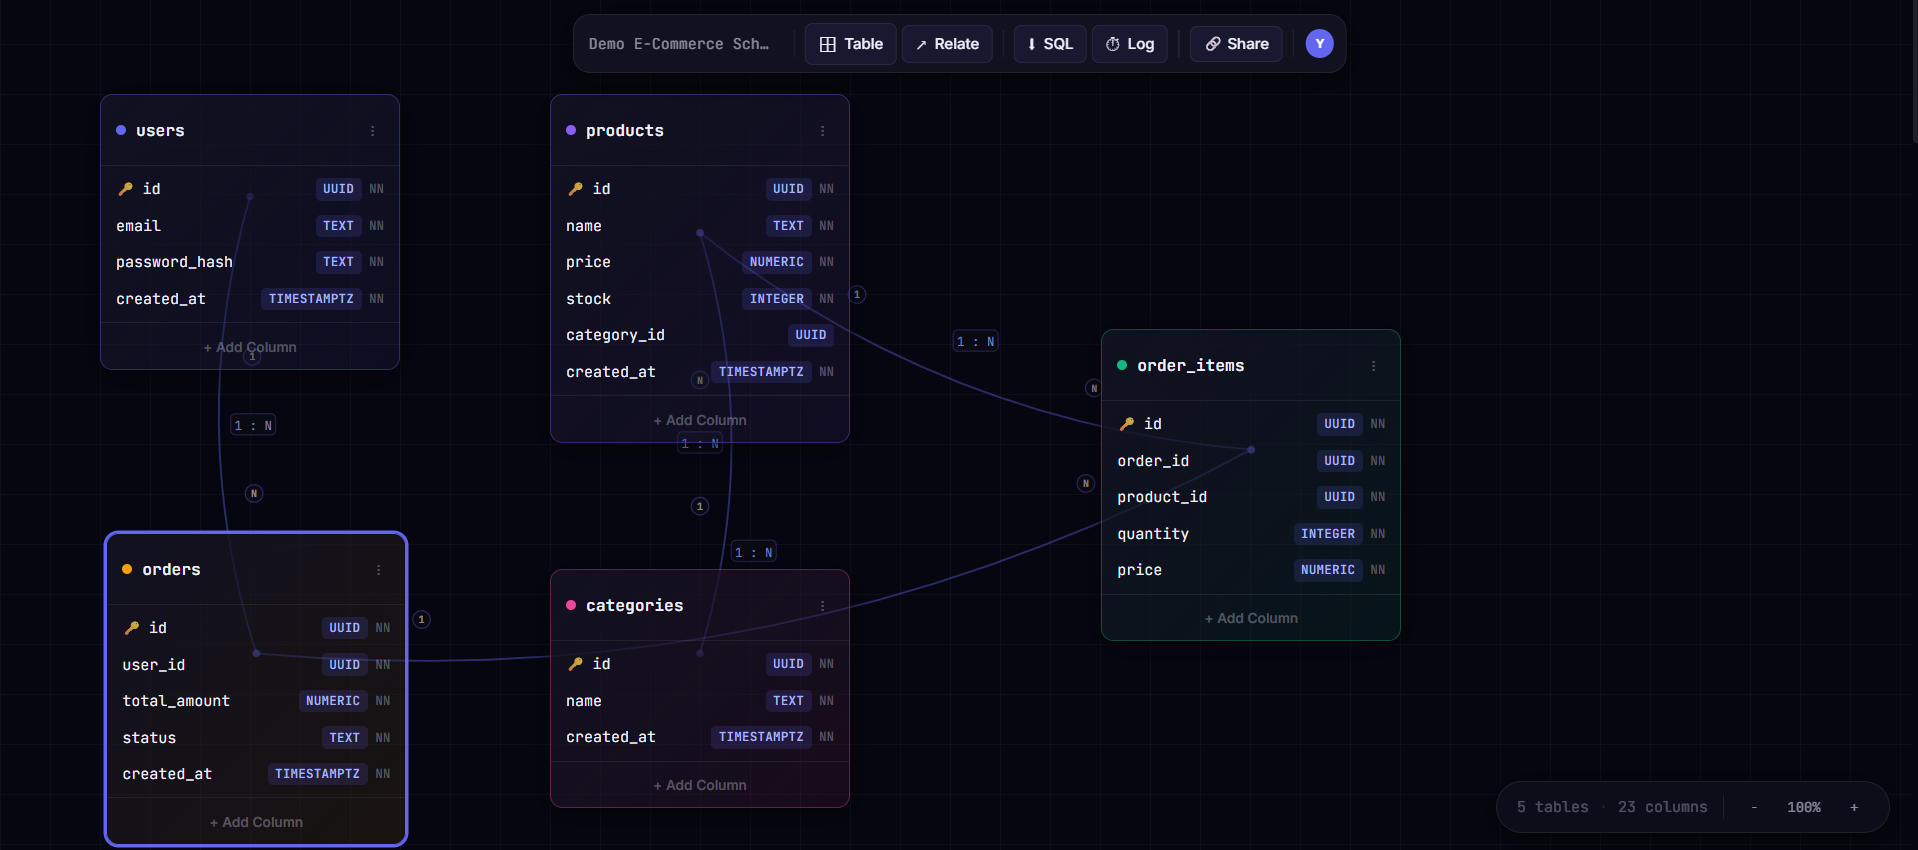Toggle NN on orders total_amount column
The width and height of the screenshot is (1918, 850).
tap(383, 701)
